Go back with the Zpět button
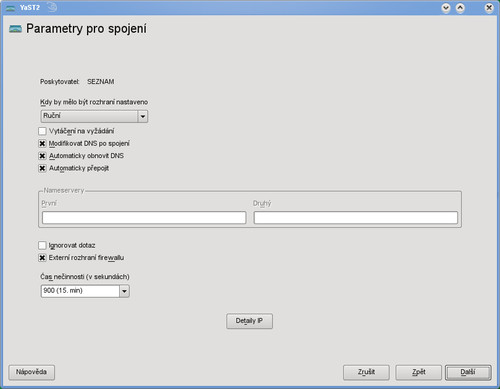The width and height of the screenshot is (500, 389). point(419,372)
